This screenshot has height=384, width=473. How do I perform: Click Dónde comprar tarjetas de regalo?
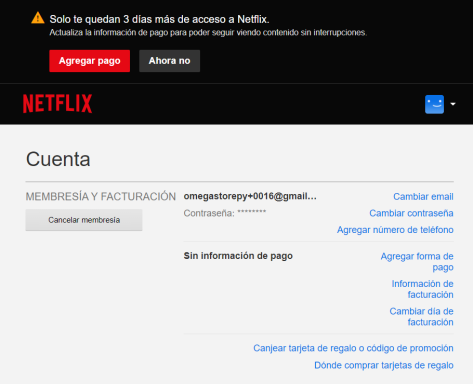click(384, 365)
